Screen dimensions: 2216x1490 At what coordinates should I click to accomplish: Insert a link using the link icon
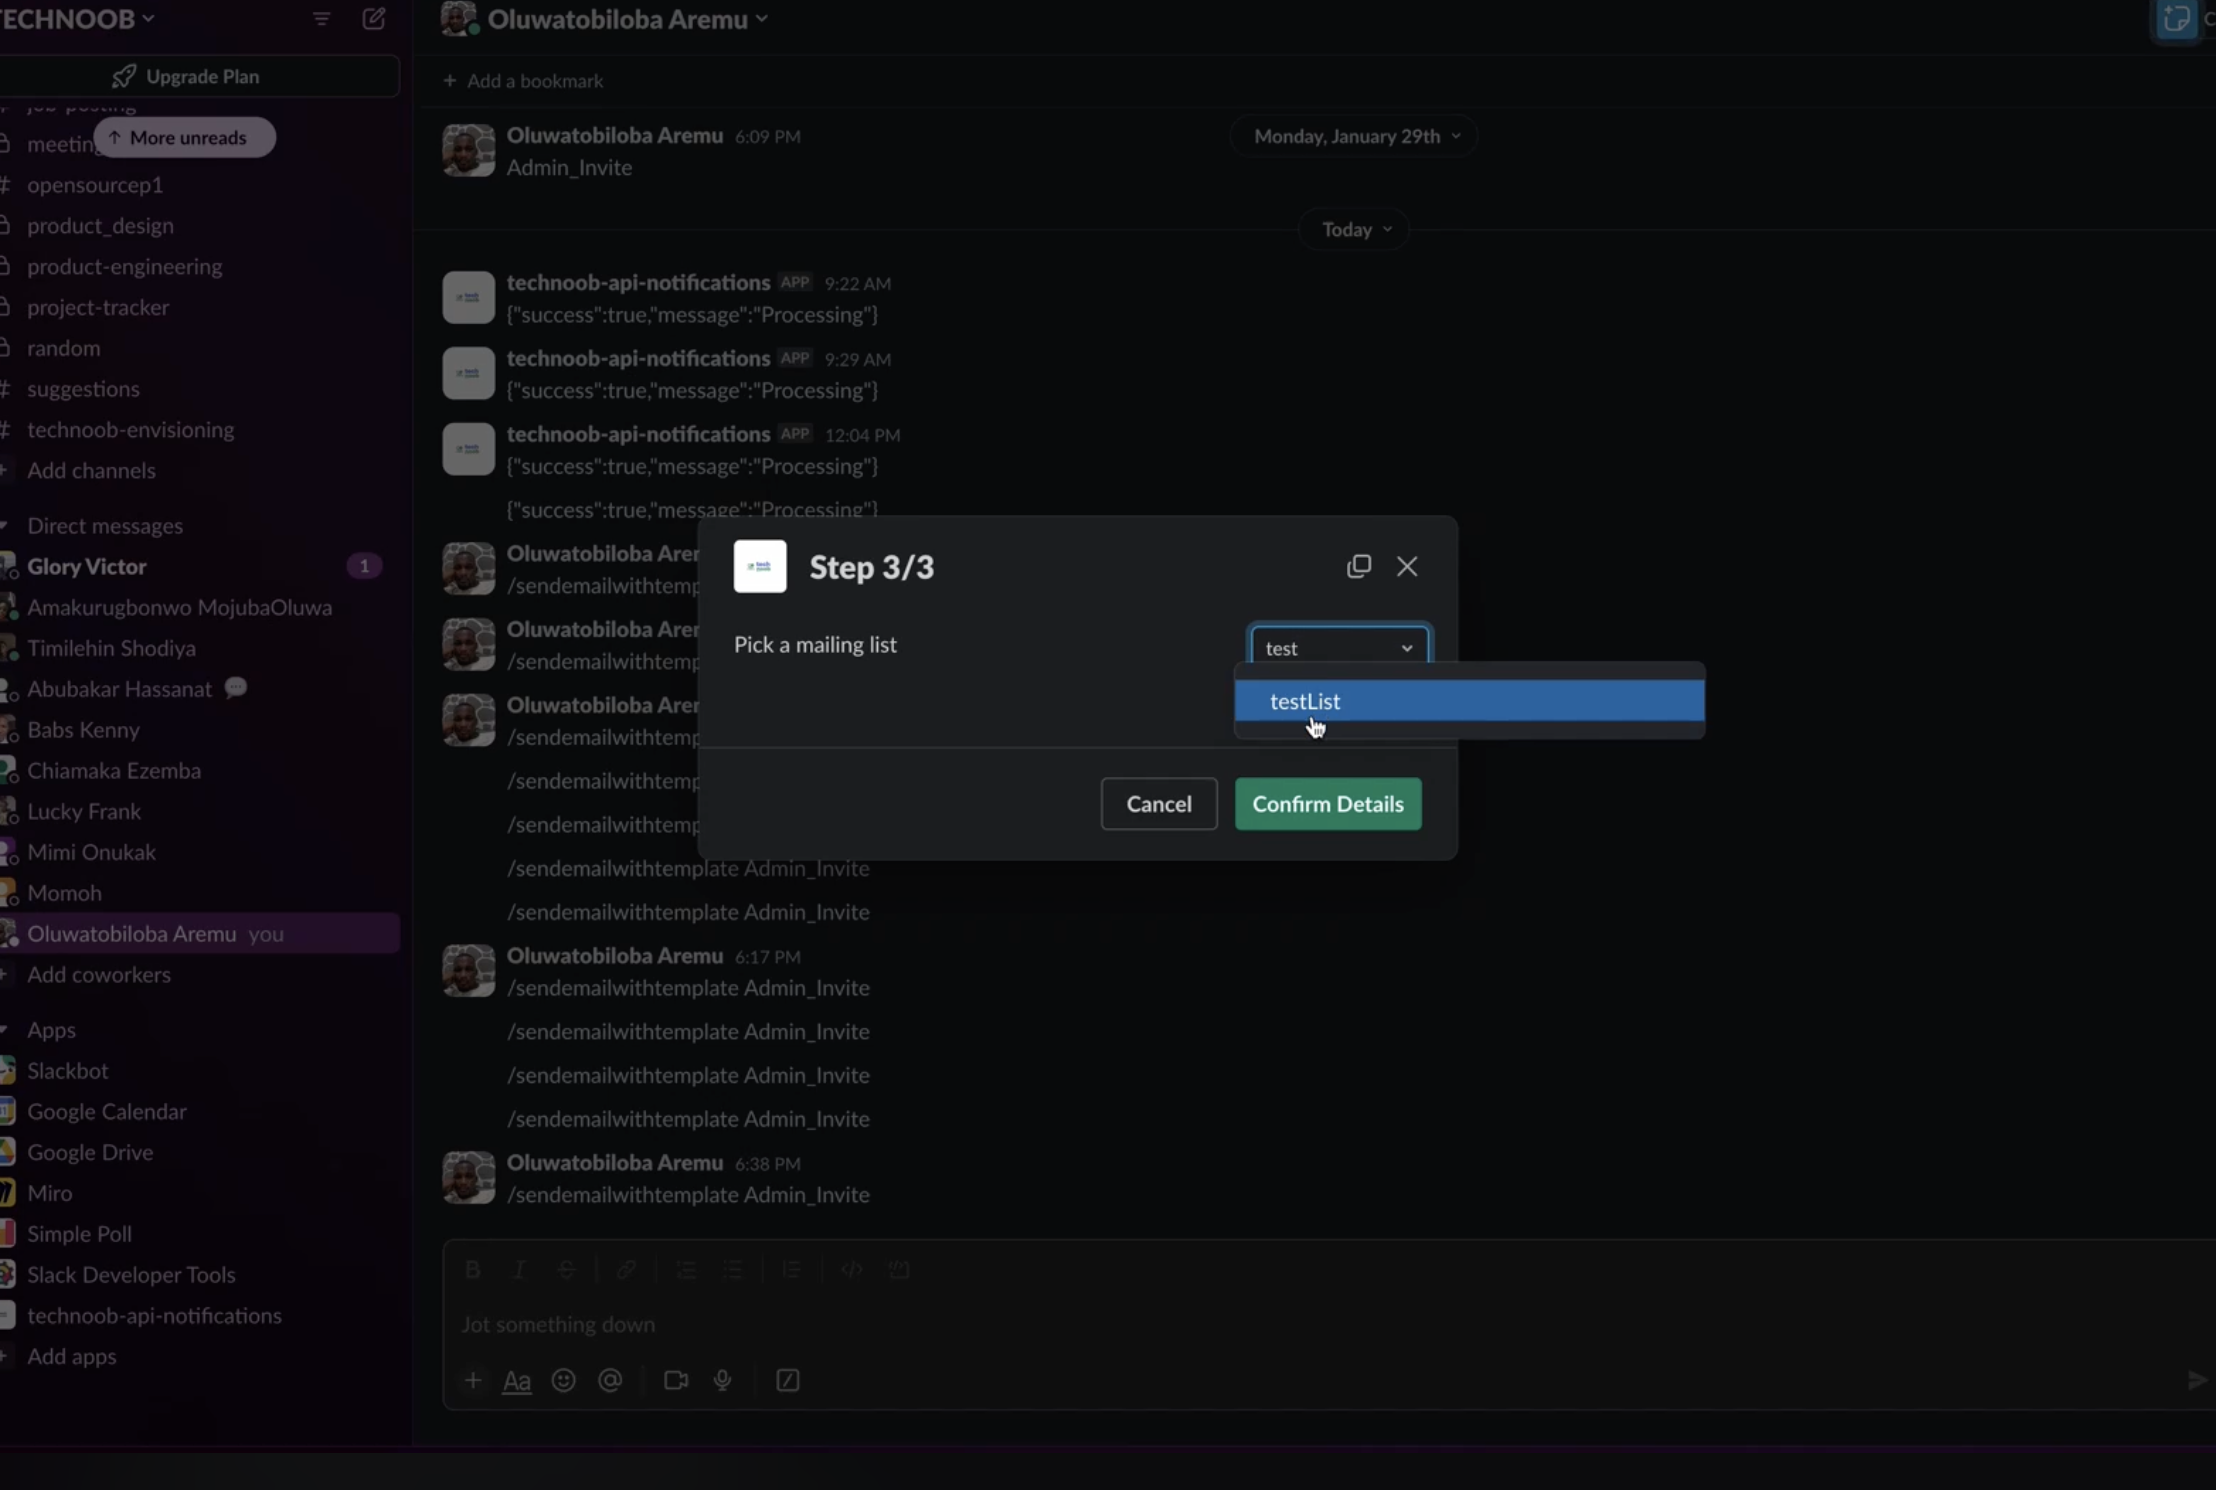pyautogui.click(x=626, y=1268)
